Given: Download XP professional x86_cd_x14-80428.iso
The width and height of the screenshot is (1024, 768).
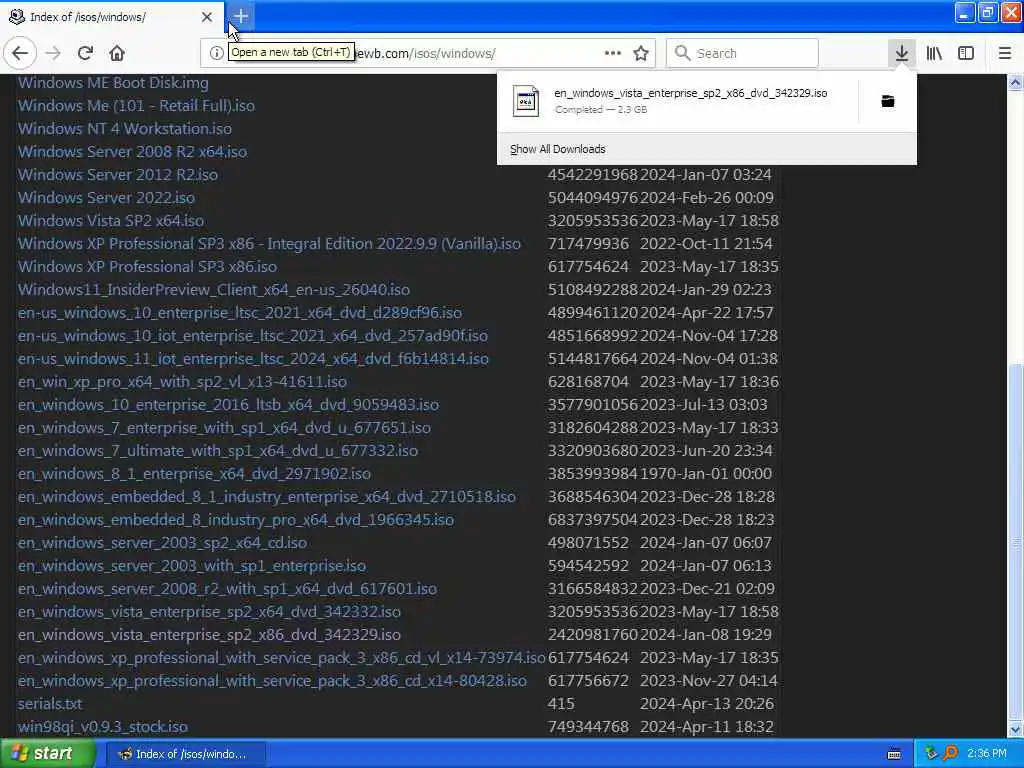Looking at the screenshot, I should coord(272,680).
